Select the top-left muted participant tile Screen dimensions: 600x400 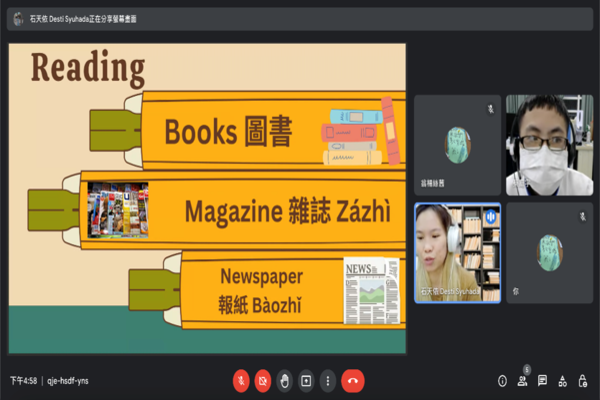(457, 145)
